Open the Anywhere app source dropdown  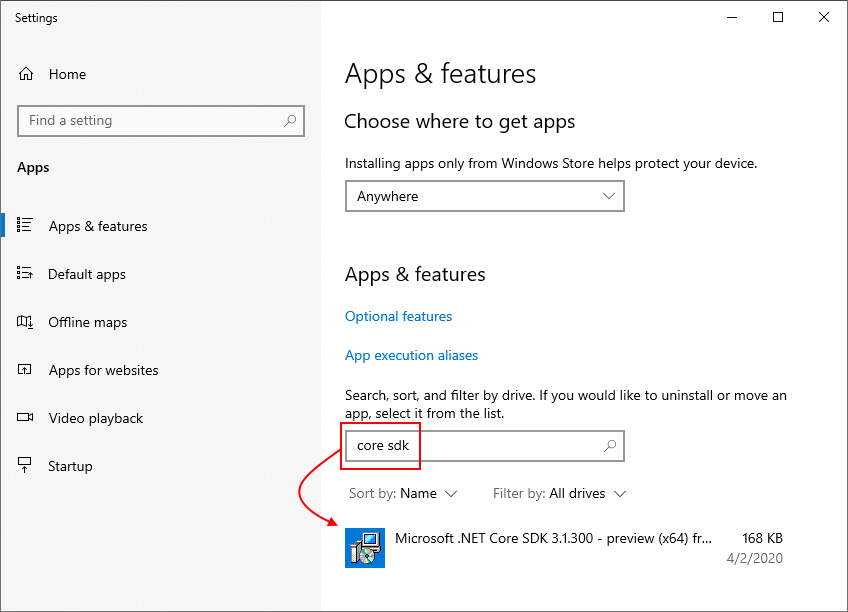click(x=484, y=196)
